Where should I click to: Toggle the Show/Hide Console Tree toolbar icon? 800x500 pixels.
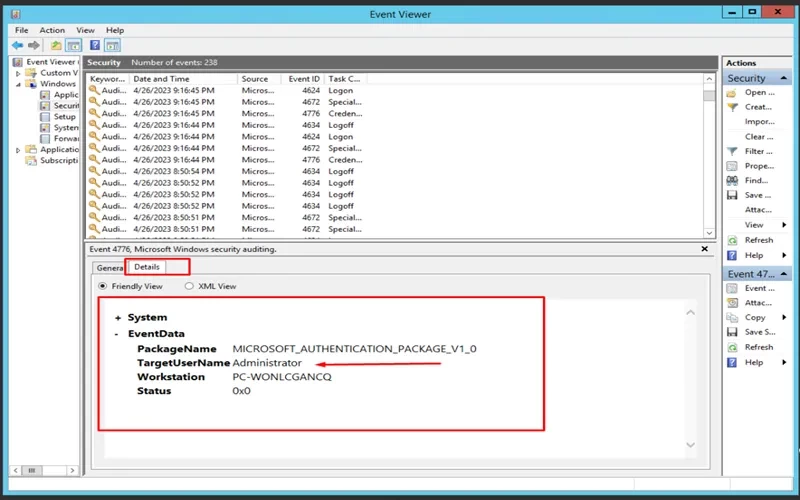point(73,45)
